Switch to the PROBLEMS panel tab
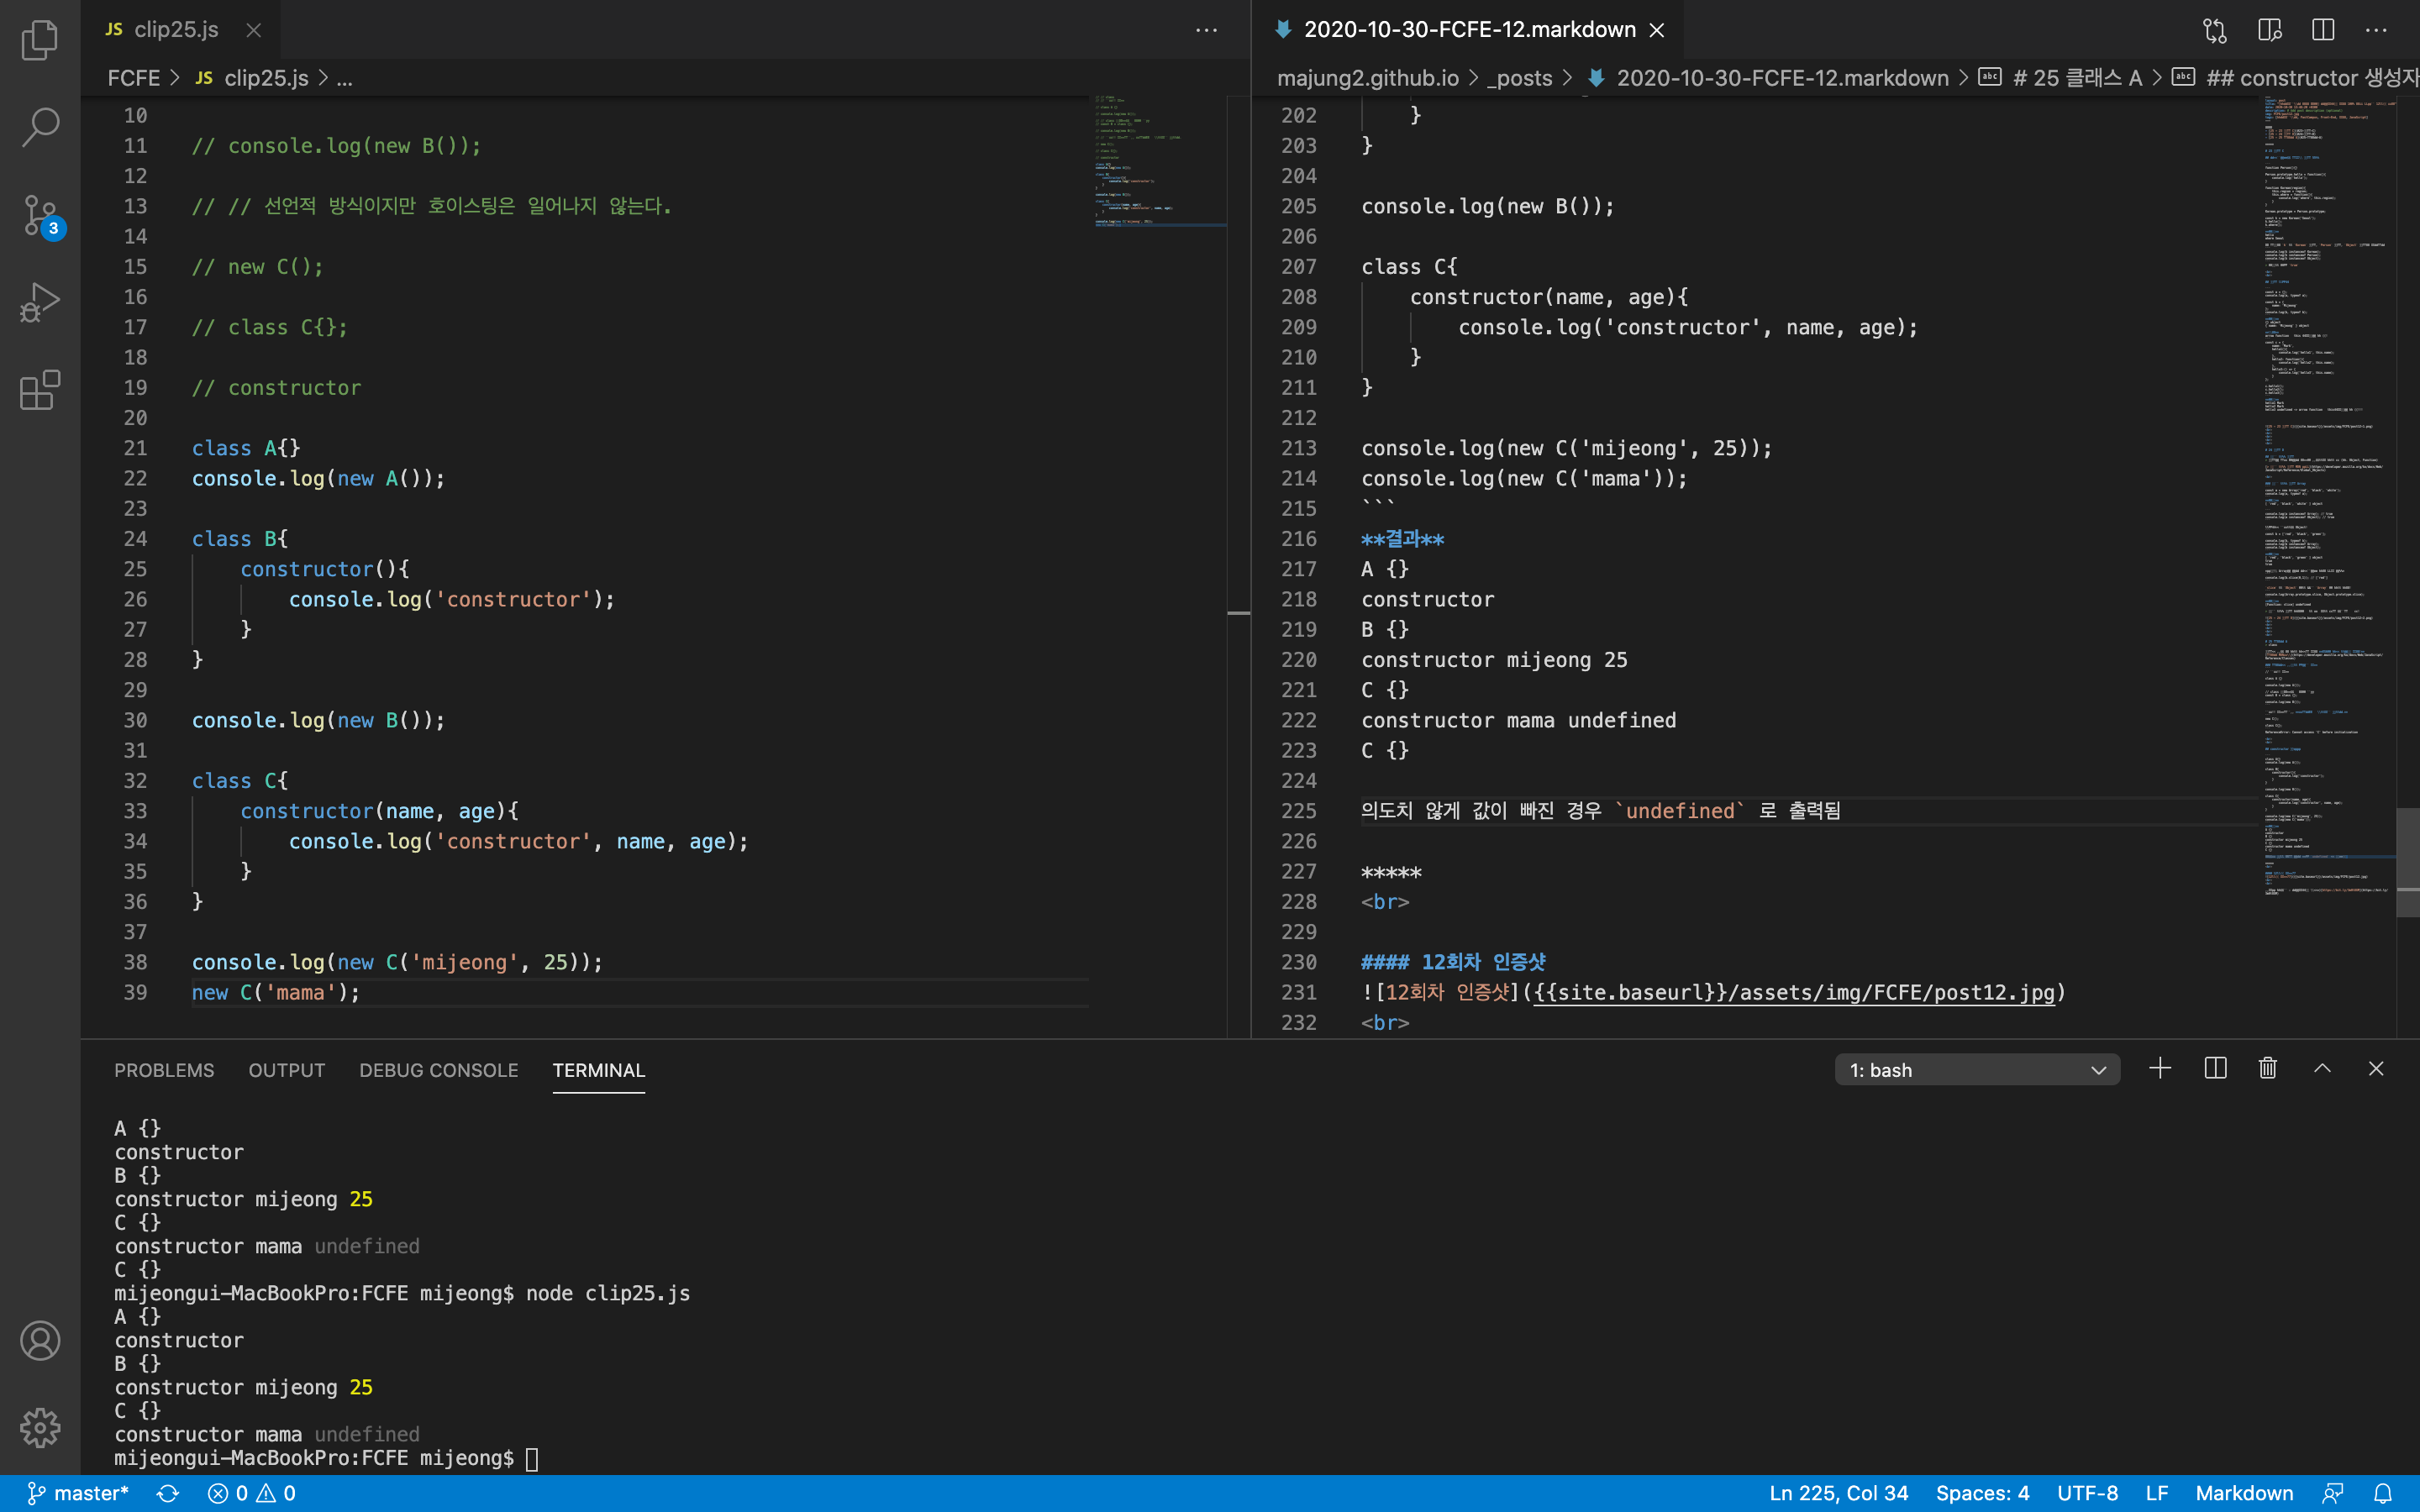 (164, 1070)
